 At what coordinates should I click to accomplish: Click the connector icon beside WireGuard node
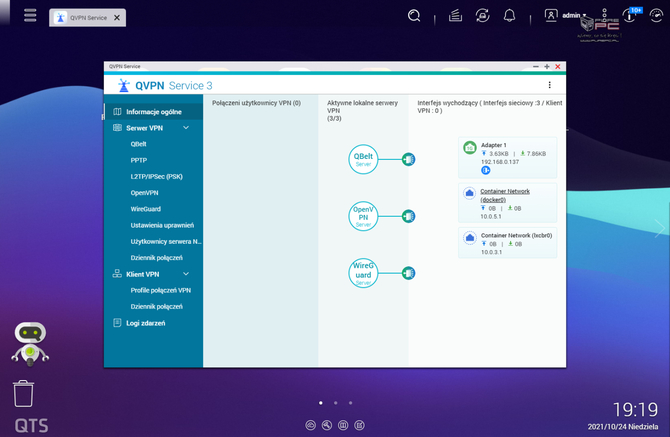pyautogui.click(x=408, y=273)
